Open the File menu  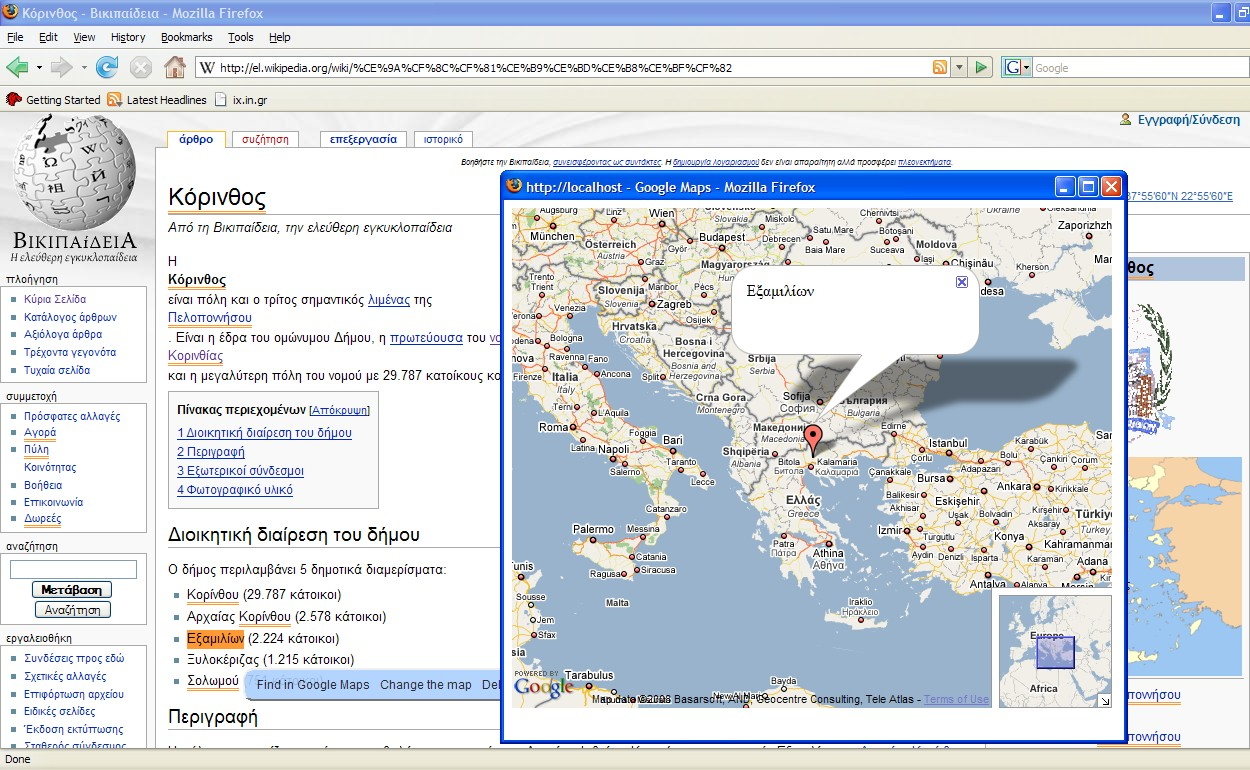click(15, 37)
